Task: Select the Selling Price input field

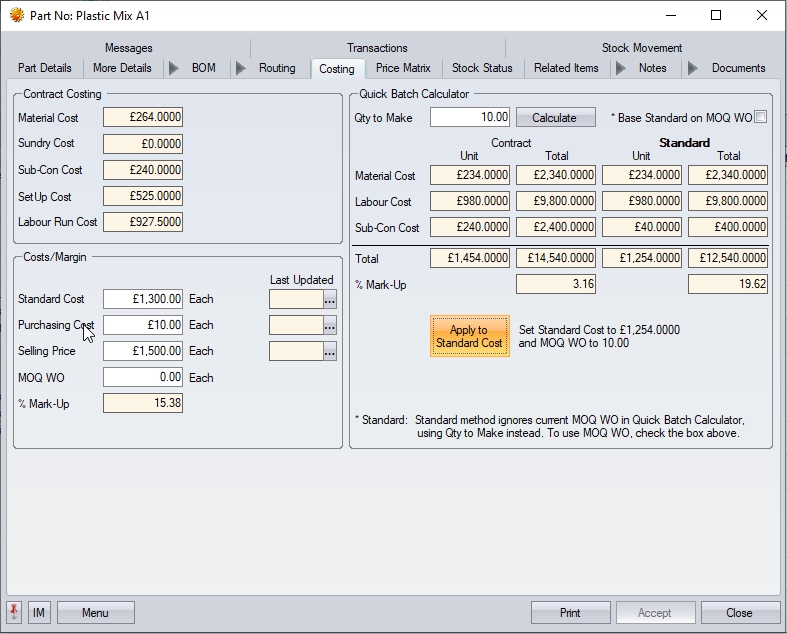Action: coord(143,351)
